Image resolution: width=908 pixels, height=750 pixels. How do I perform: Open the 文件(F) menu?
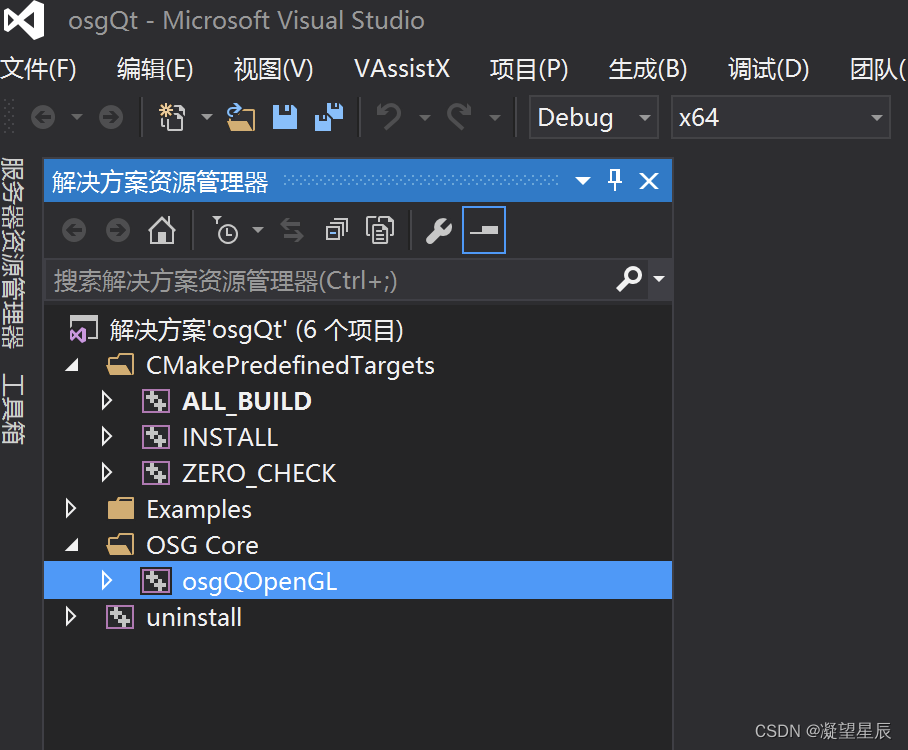tap(38, 69)
